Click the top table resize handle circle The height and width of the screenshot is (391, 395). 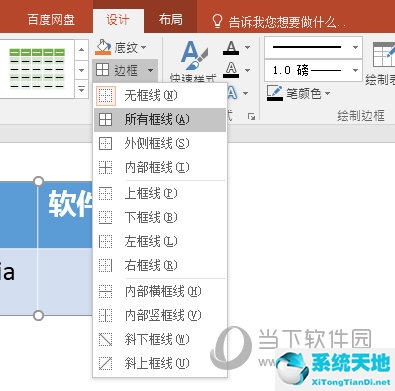(x=39, y=181)
